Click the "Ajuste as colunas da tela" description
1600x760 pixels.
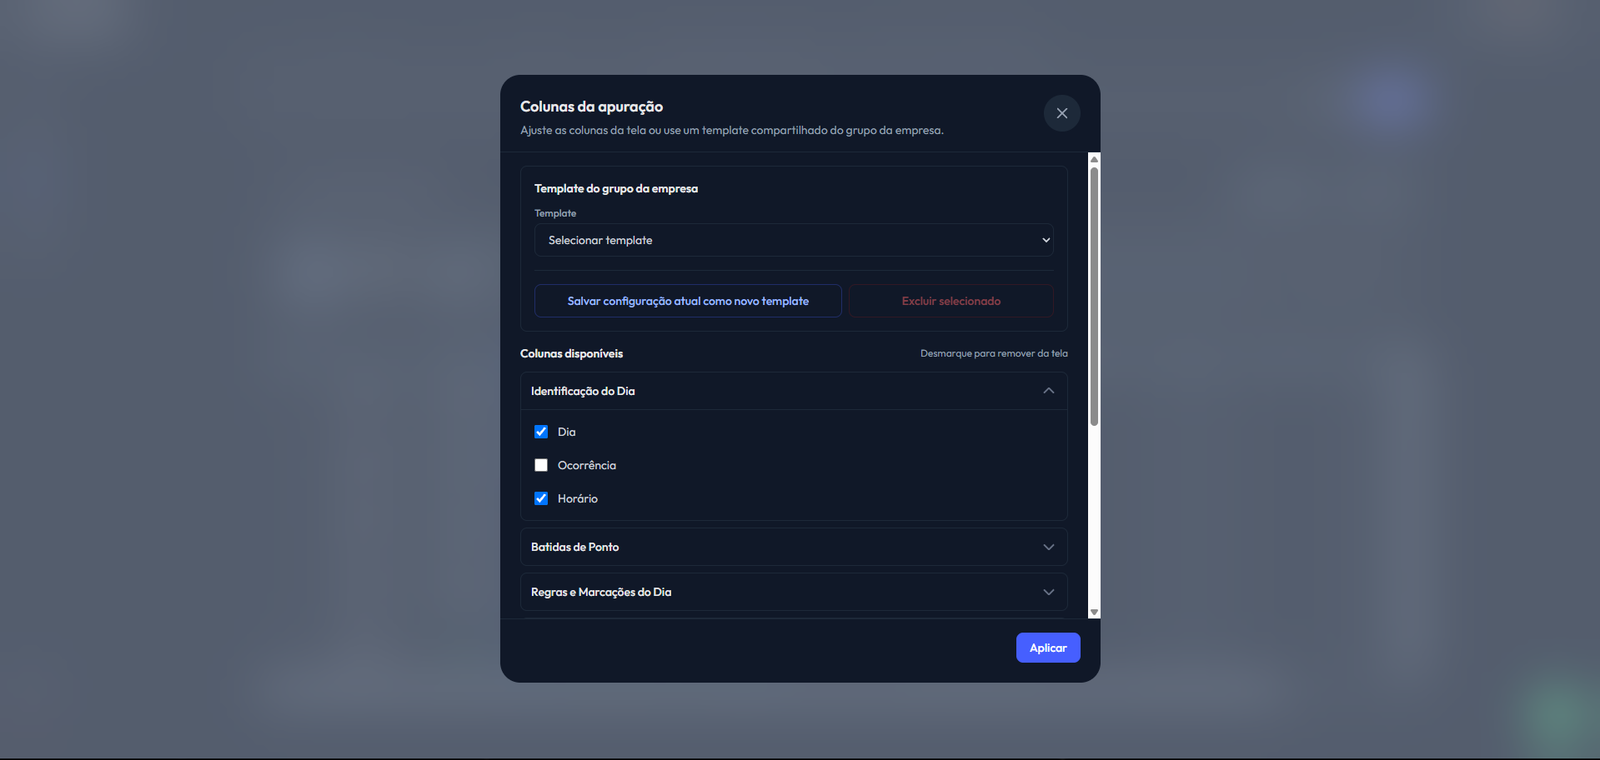click(732, 130)
